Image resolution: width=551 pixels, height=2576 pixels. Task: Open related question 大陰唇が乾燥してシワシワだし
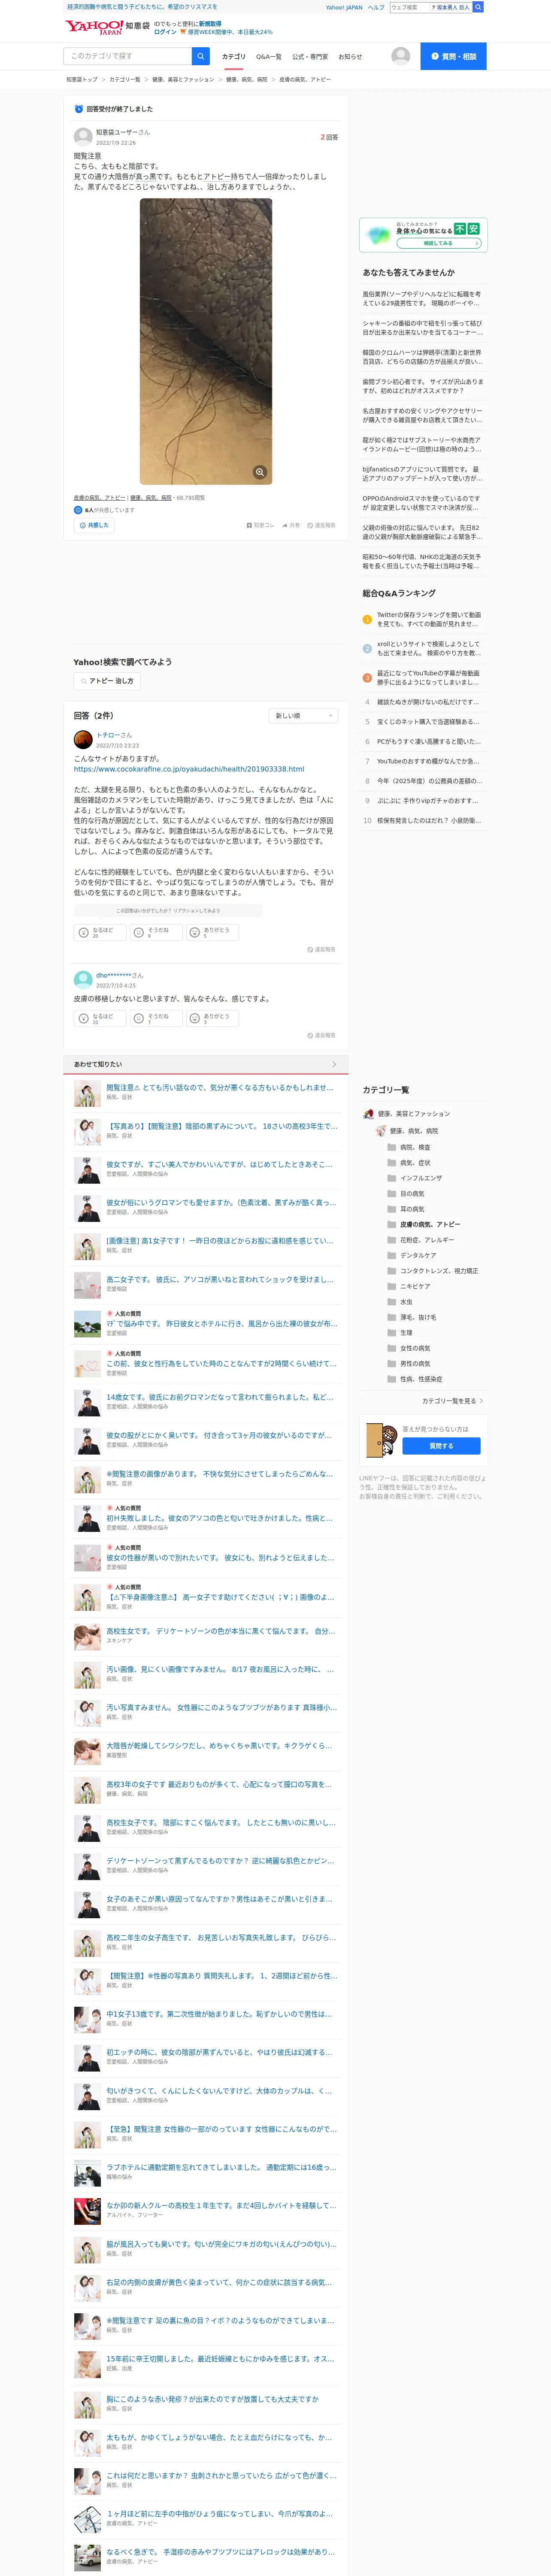pyautogui.click(x=219, y=1746)
